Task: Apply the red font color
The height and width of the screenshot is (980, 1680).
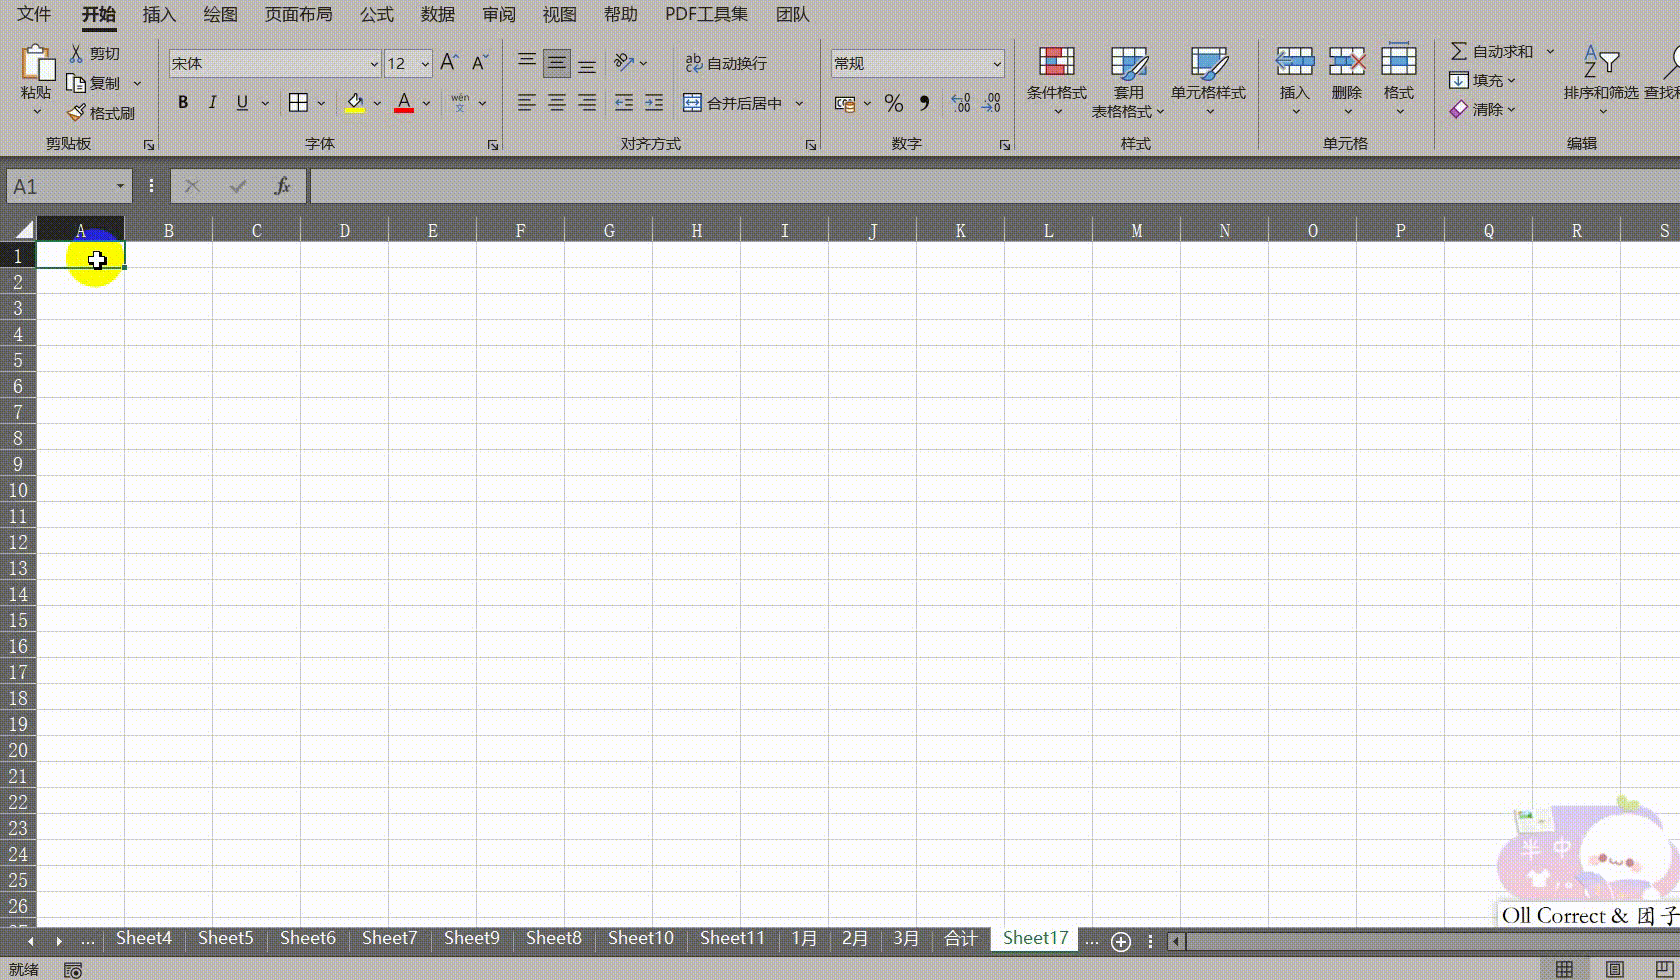Action: pos(404,103)
